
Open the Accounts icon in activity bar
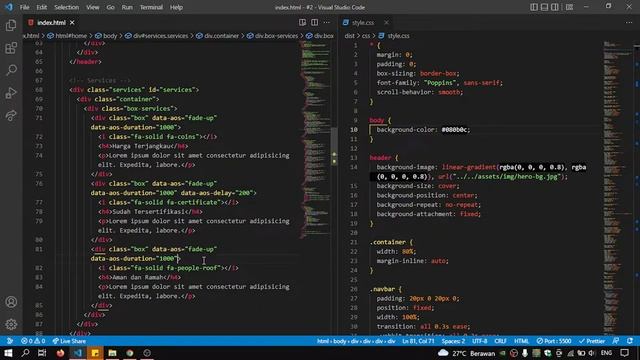point(11,302)
